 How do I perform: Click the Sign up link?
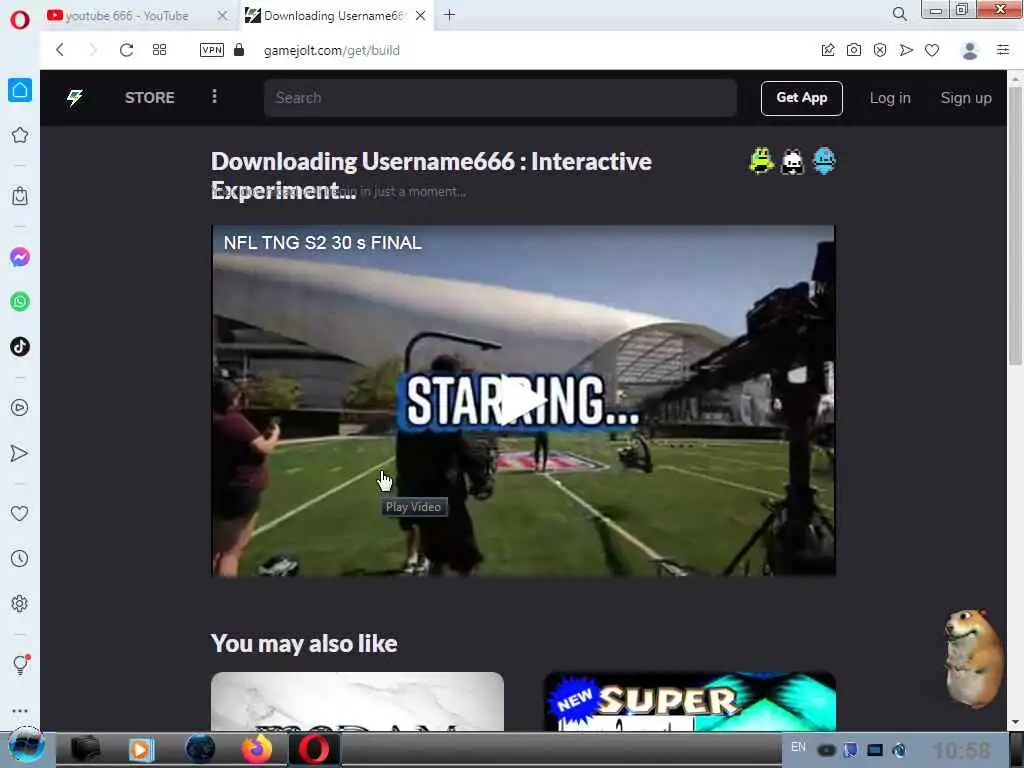966,98
